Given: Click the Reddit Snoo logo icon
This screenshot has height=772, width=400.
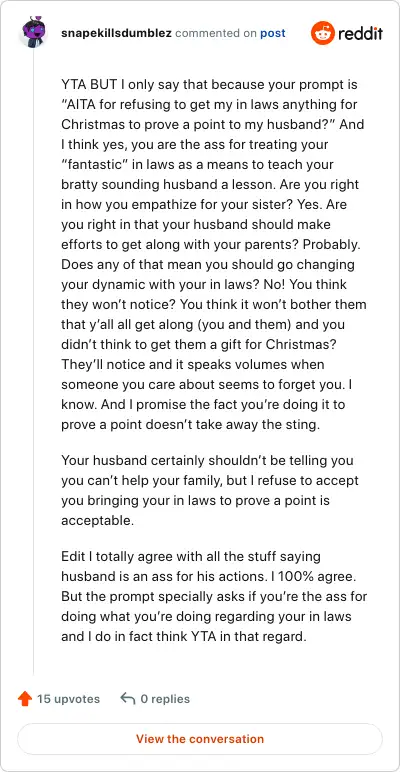Looking at the screenshot, I should tap(323, 33).
